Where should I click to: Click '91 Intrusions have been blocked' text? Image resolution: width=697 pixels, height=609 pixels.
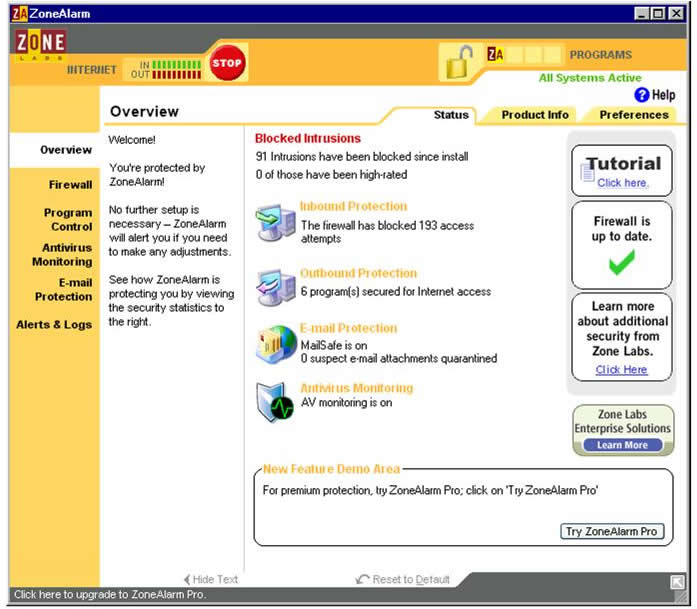(x=361, y=156)
